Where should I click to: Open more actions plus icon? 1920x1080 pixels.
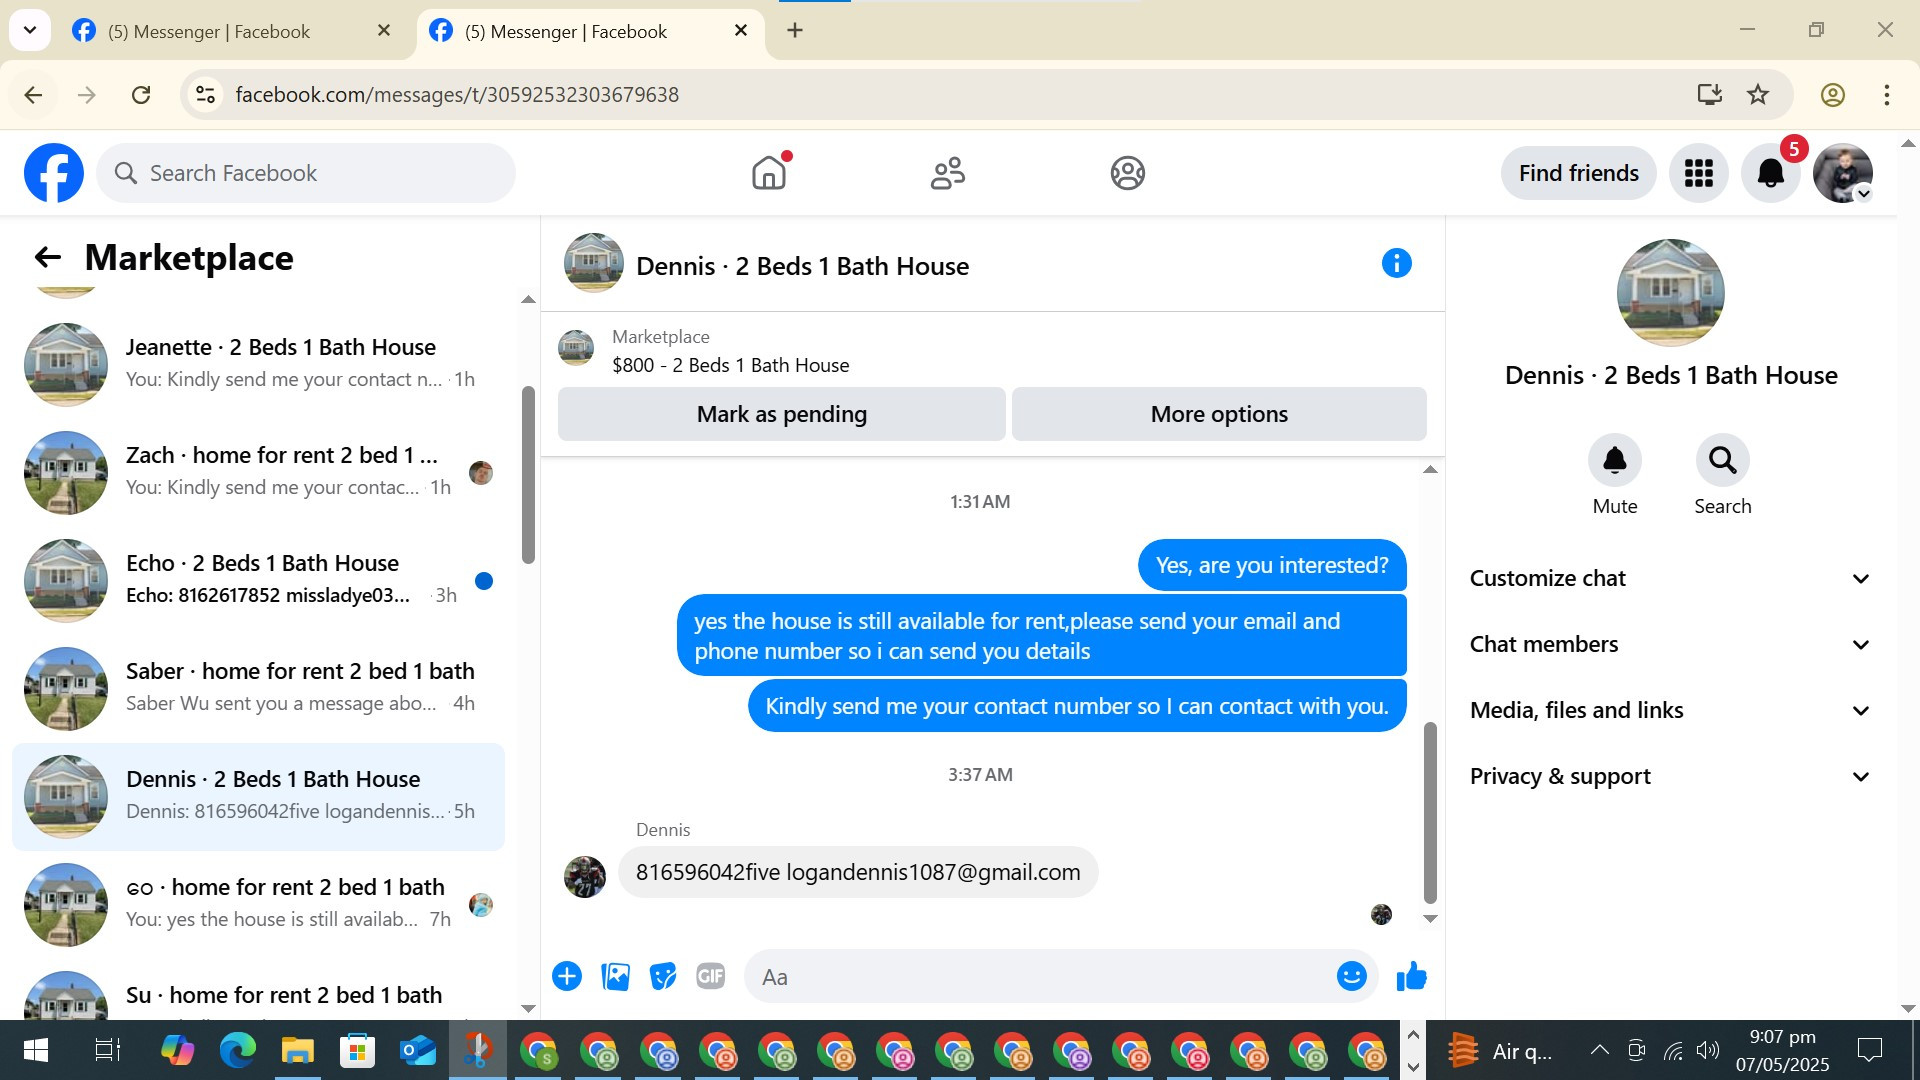pyautogui.click(x=567, y=976)
